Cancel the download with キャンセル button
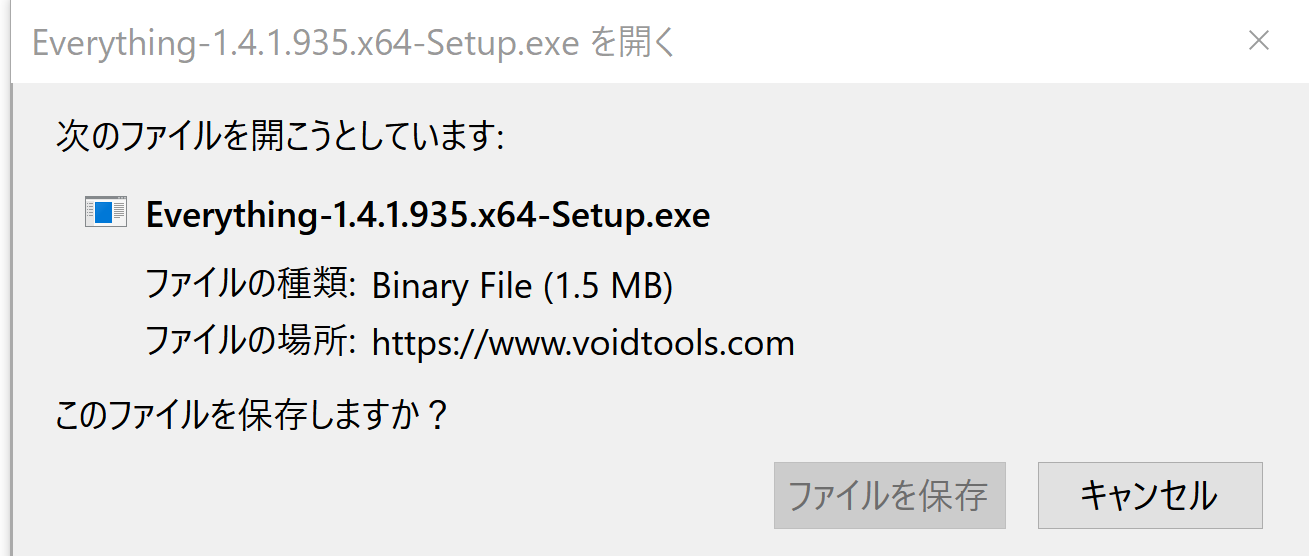1309x556 pixels. (1150, 495)
